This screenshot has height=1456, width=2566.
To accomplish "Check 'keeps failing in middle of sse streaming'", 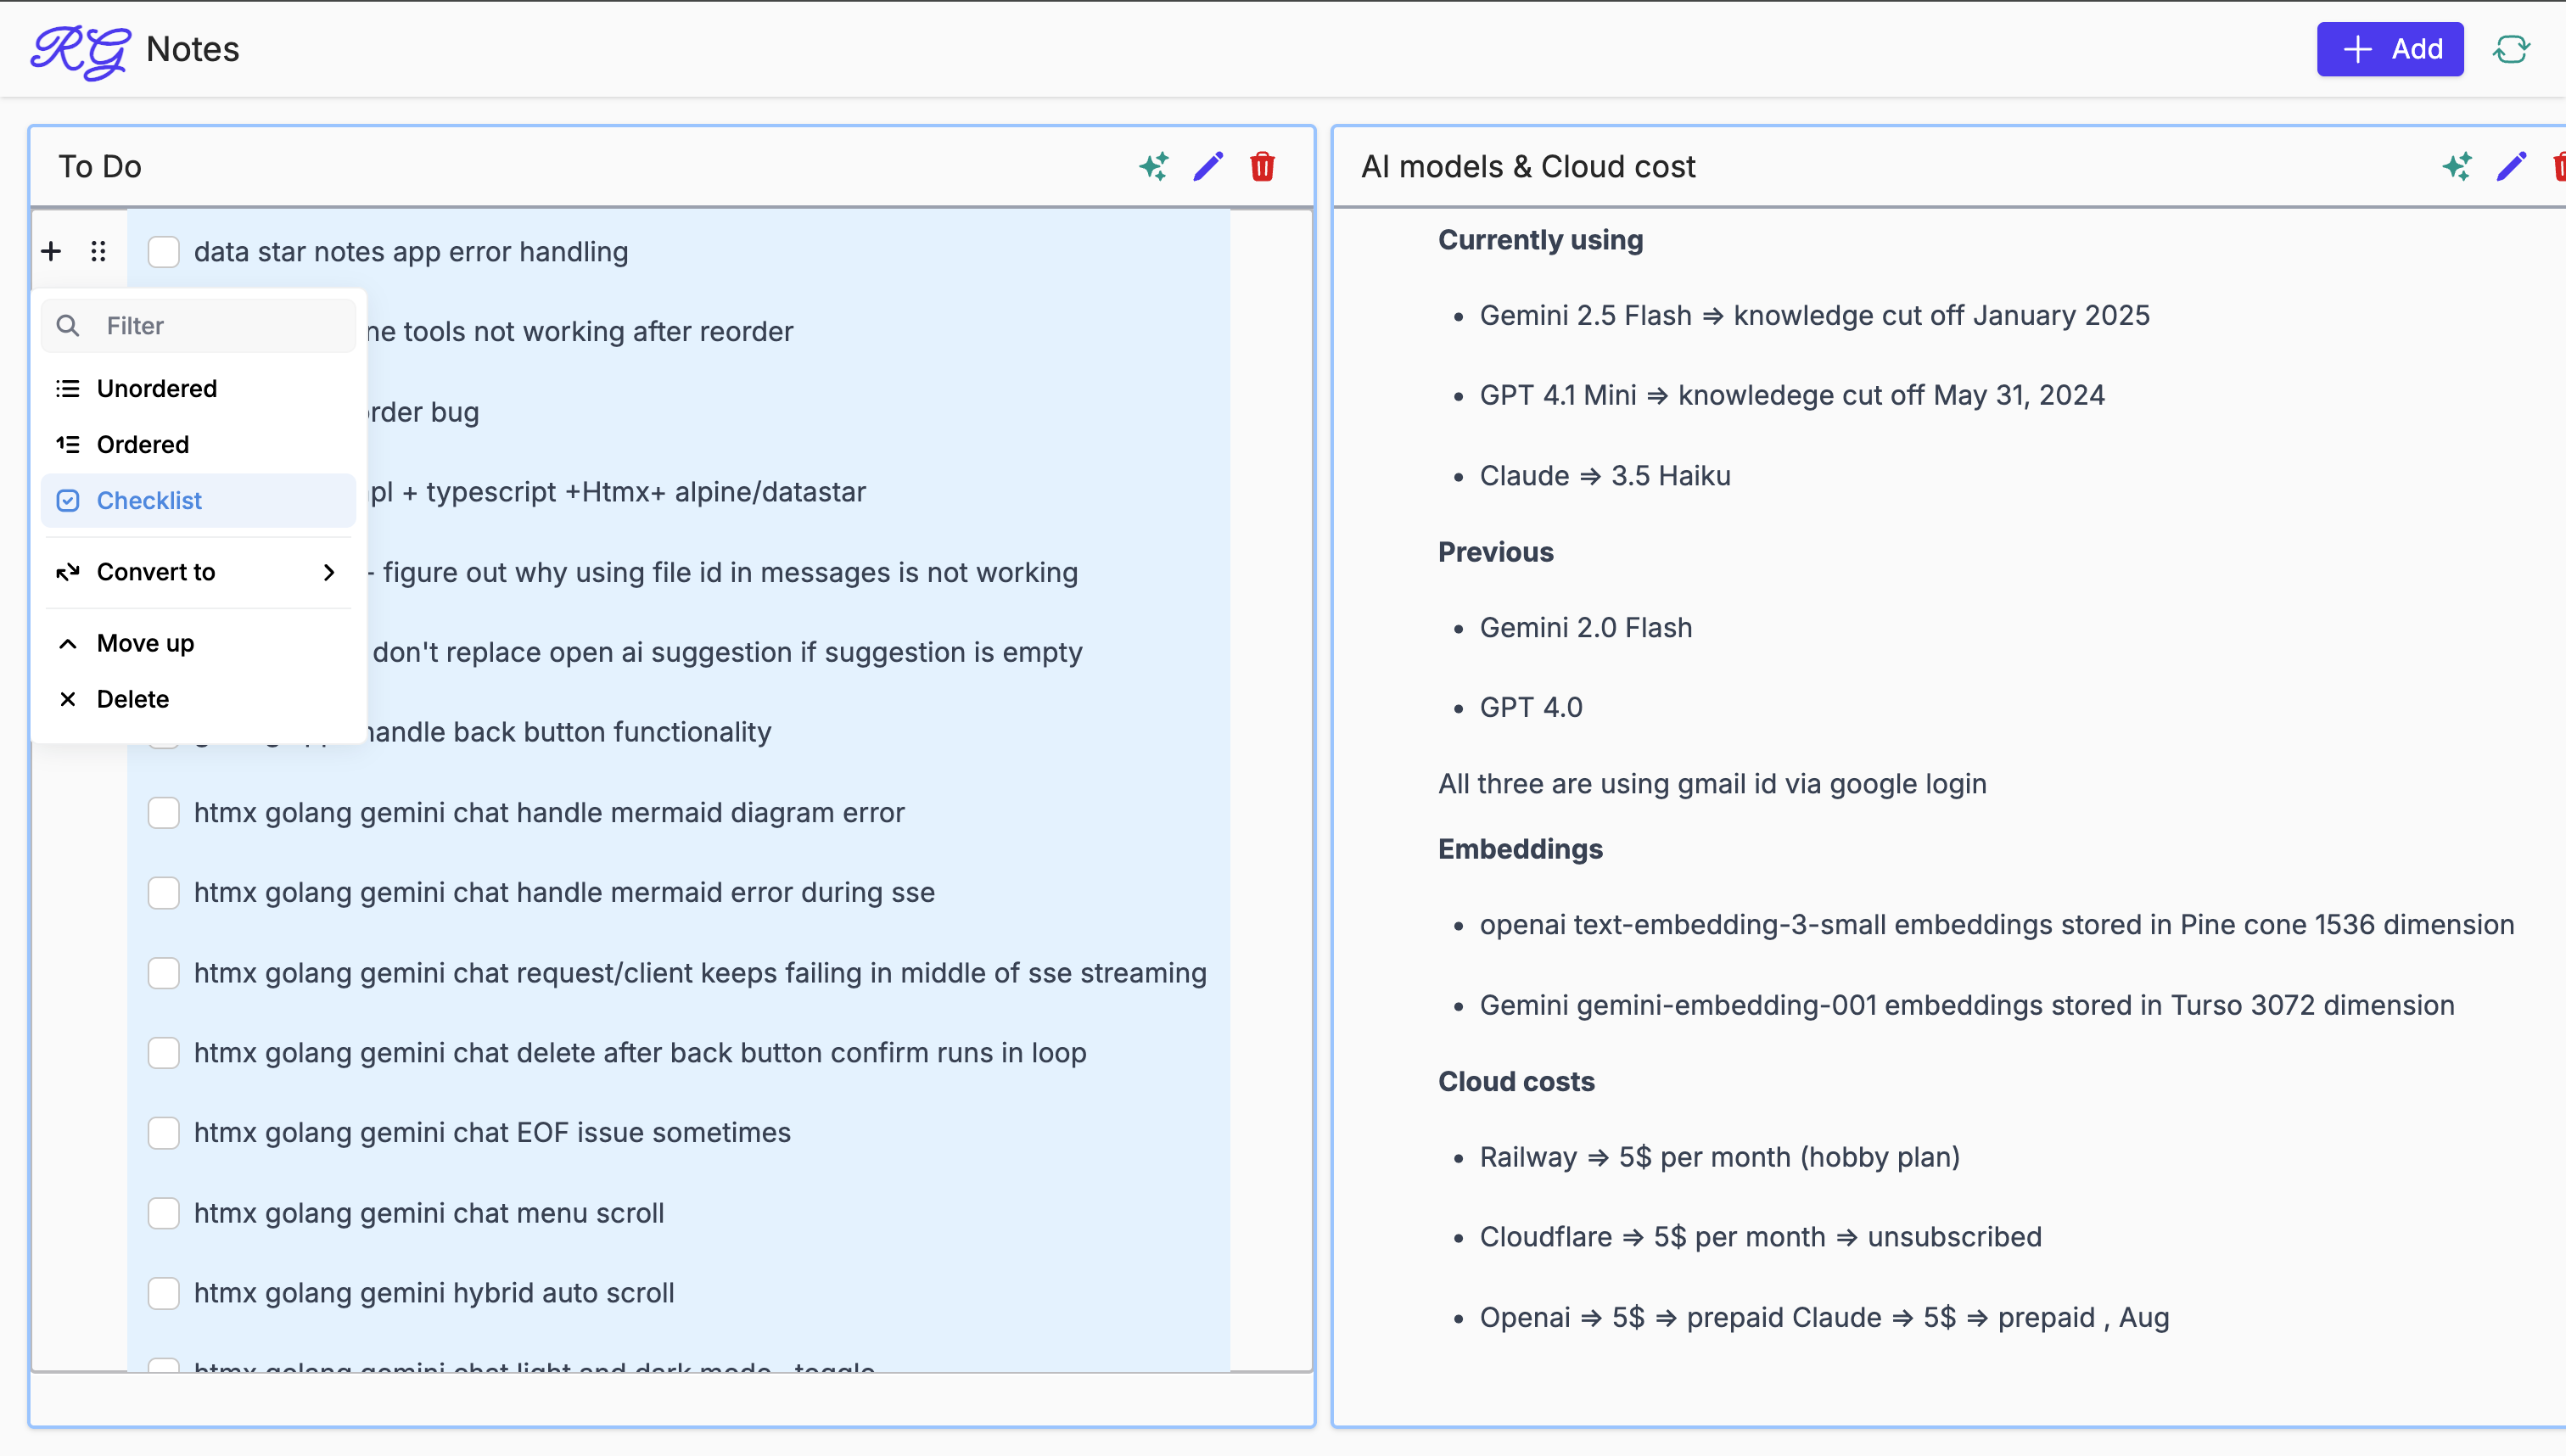I will coord(164,973).
